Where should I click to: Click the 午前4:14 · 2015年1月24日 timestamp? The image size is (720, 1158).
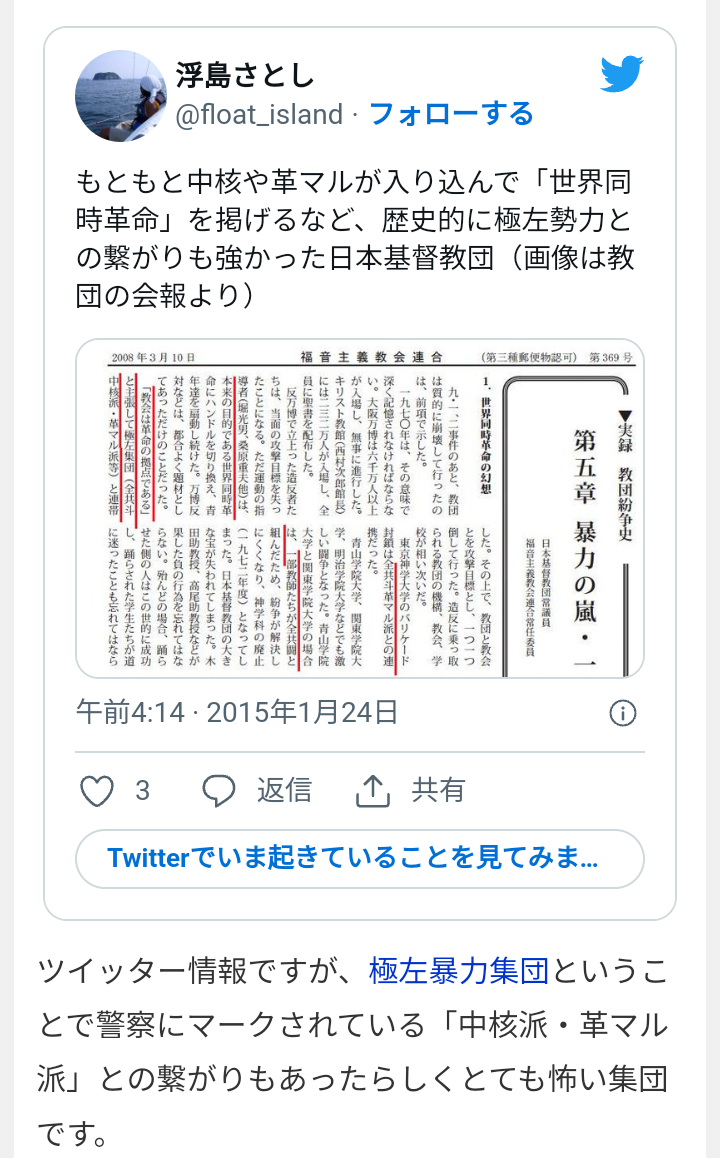[237, 712]
